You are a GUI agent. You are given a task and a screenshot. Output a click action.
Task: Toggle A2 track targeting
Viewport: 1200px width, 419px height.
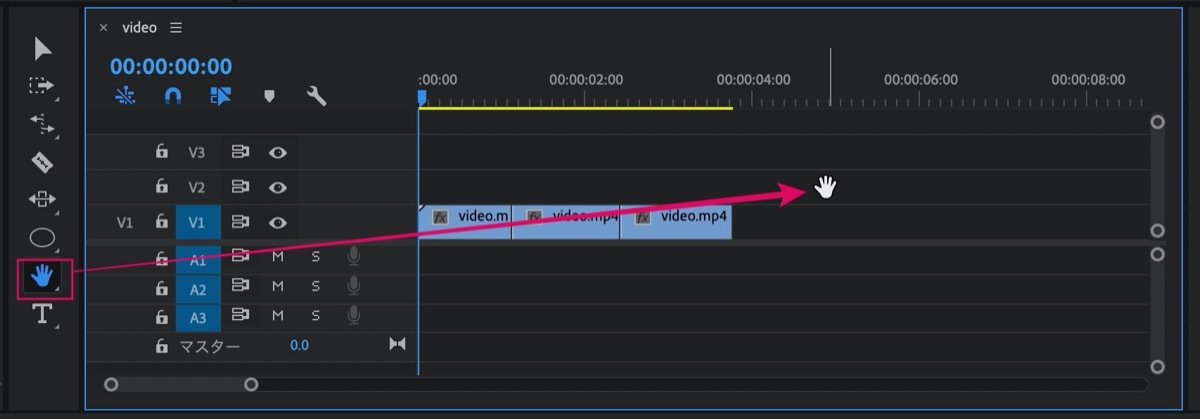(x=198, y=289)
